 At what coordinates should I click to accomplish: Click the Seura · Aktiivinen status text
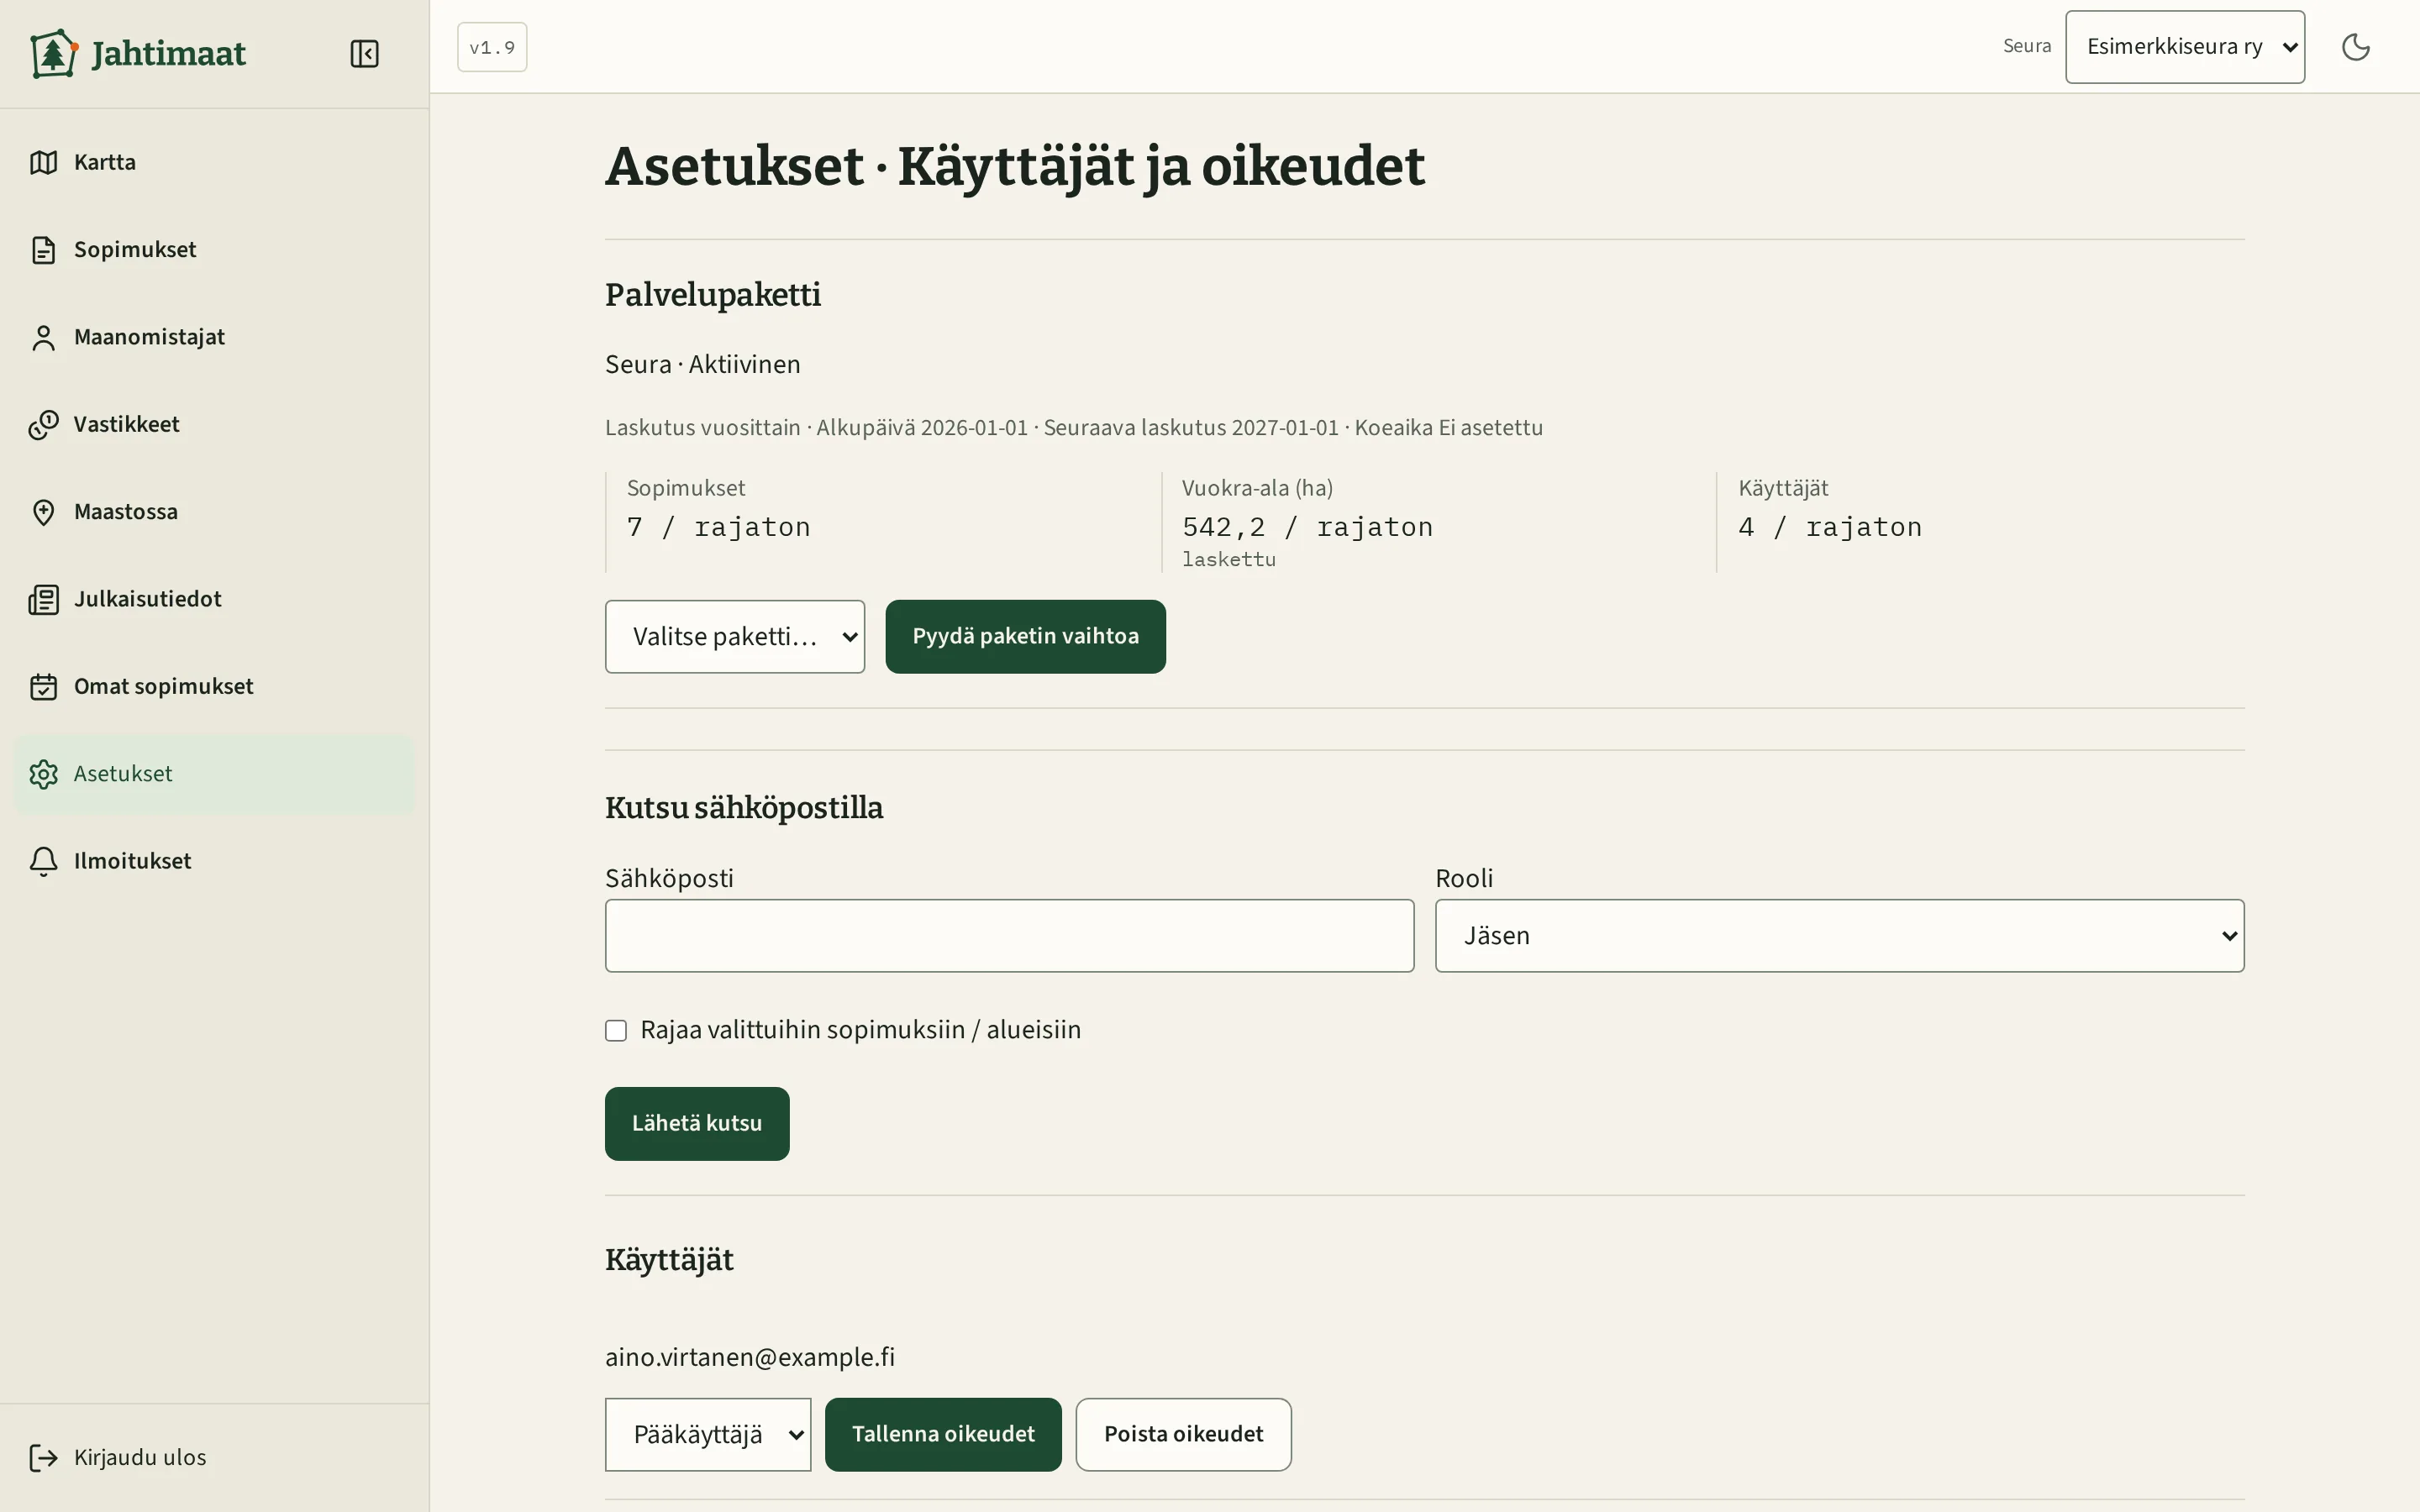pos(703,364)
